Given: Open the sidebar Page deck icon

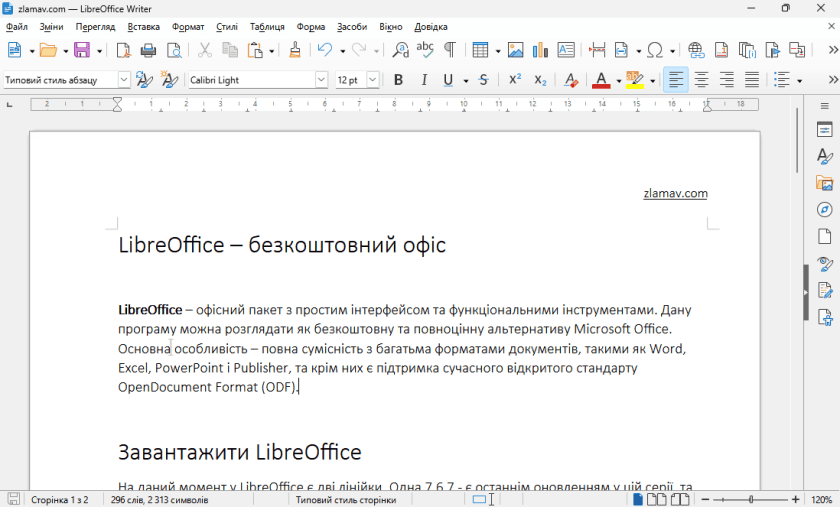Looking at the screenshot, I should pos(824,236).
